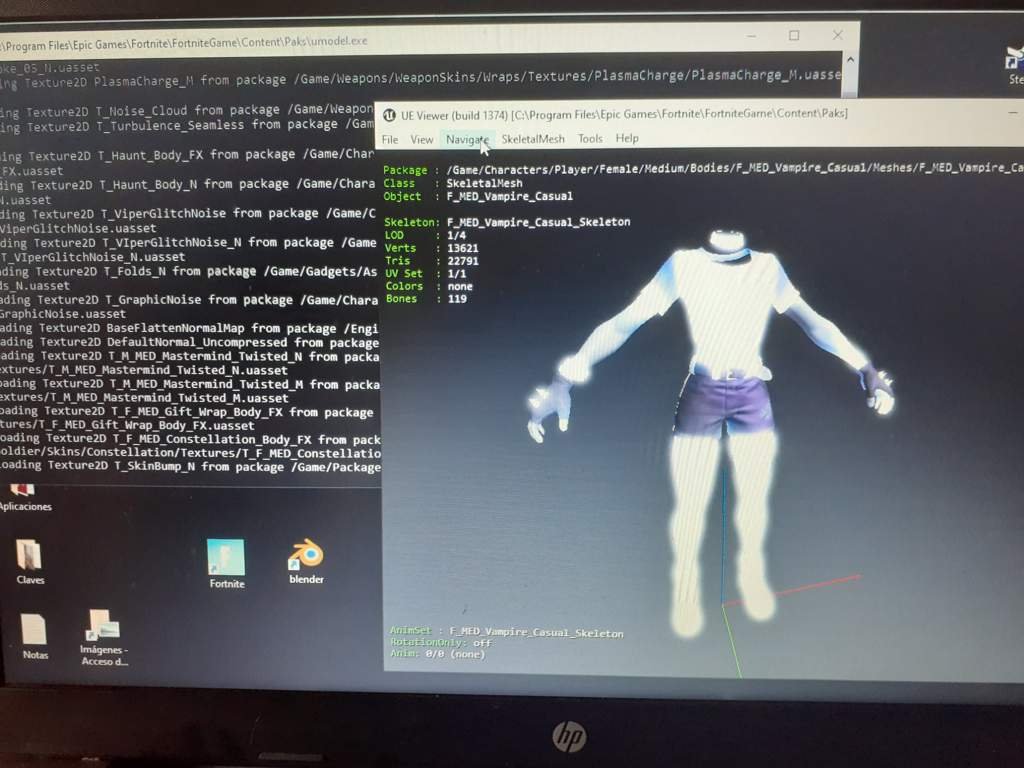Close the umodel.exe console window
This screenshot has height=768, width=1024.
pyautogui.click(x=837, y=35)
